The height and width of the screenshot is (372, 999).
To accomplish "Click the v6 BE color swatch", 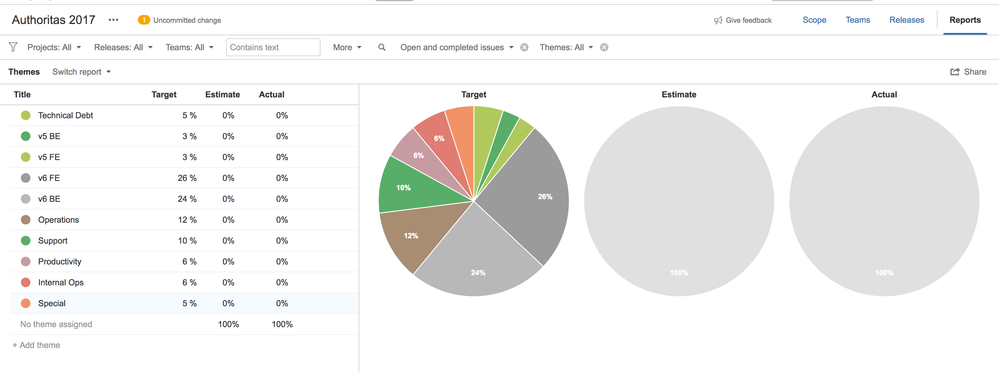I will [x=25, y=199].
